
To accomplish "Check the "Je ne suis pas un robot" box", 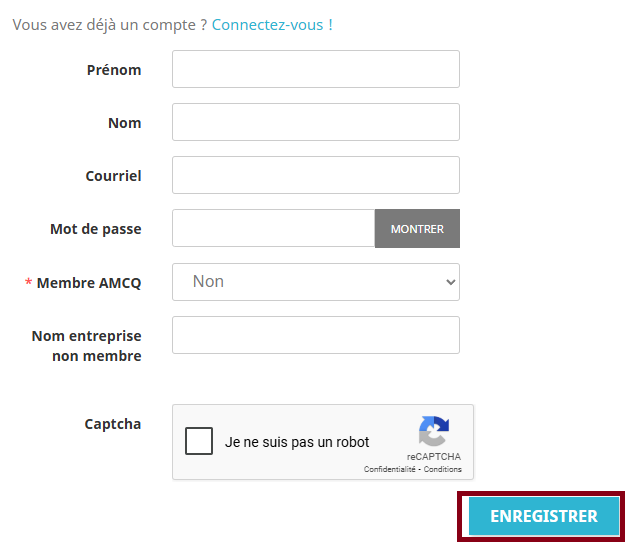I will click(199, 441).
